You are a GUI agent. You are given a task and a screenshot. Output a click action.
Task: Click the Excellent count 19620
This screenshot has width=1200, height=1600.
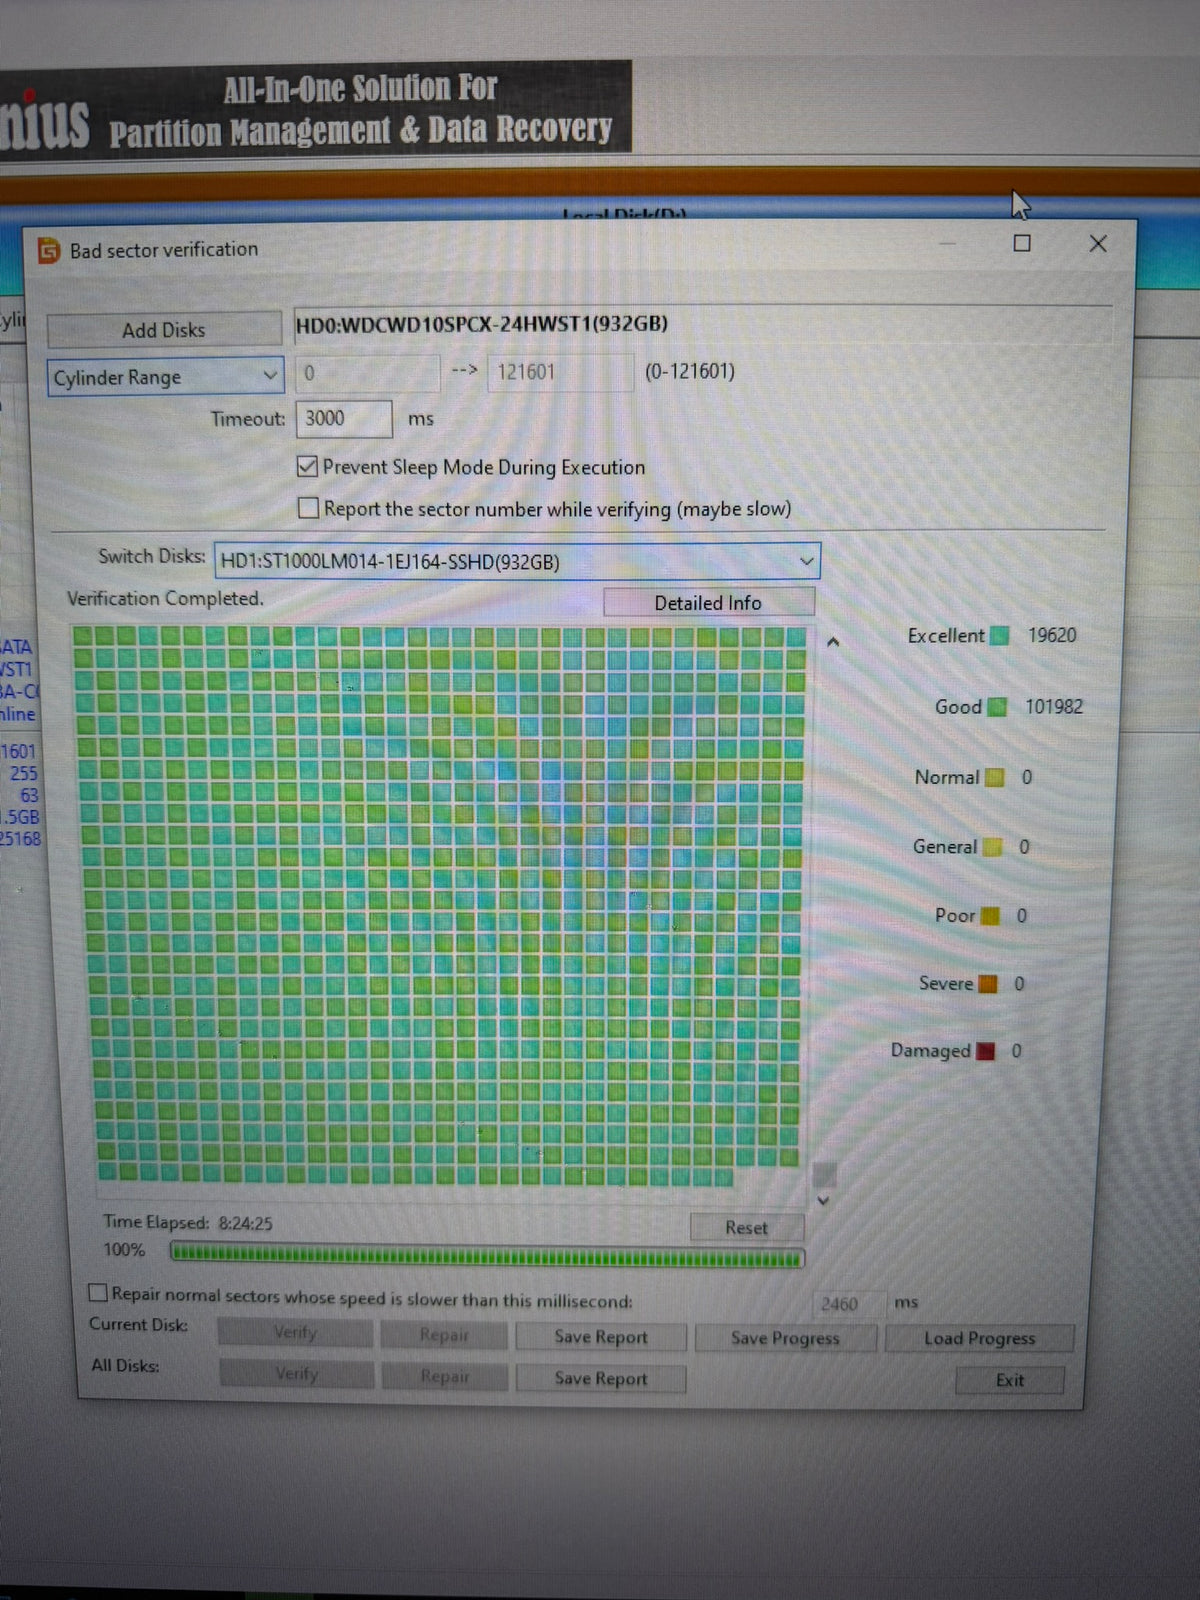(x=1052, y=635)
